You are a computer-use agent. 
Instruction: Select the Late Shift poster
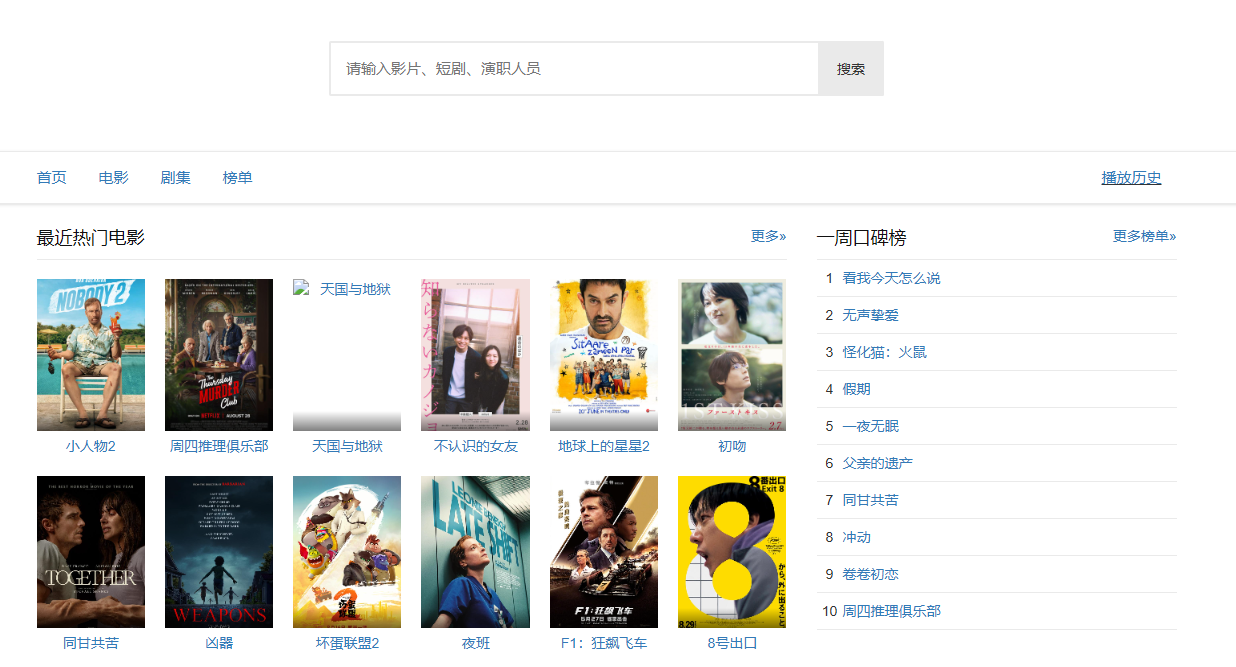(475, 552)
